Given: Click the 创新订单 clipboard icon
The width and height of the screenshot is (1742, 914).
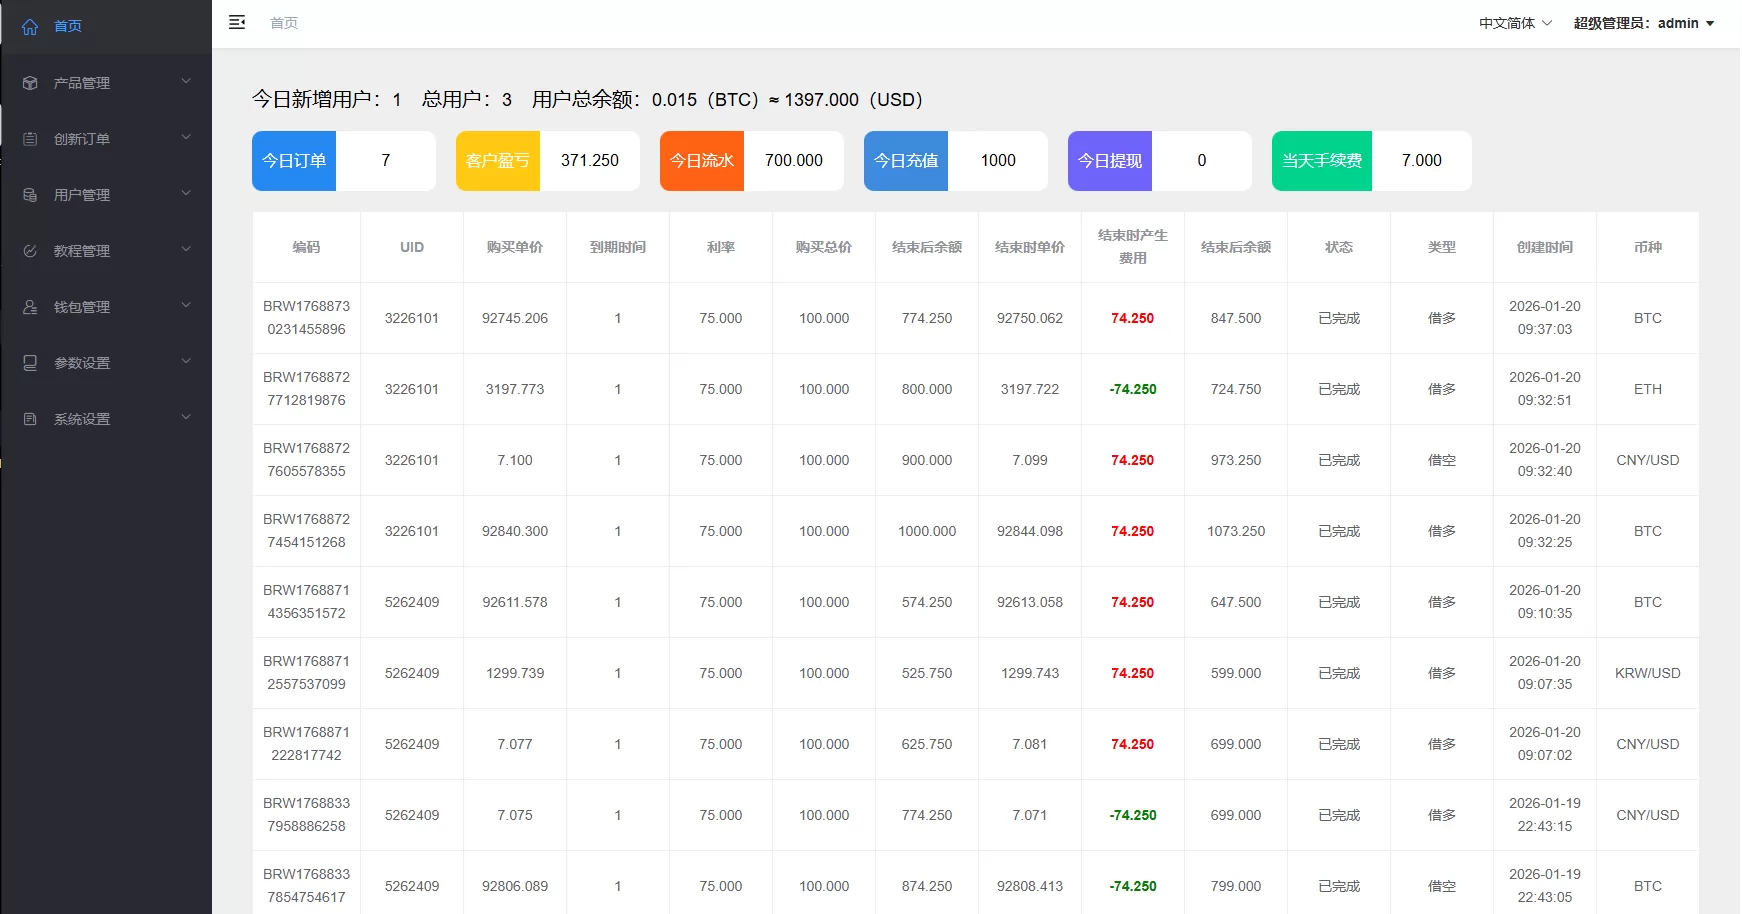Looking at the screenshot, I should pyautogui.click(x=29, y=138).
